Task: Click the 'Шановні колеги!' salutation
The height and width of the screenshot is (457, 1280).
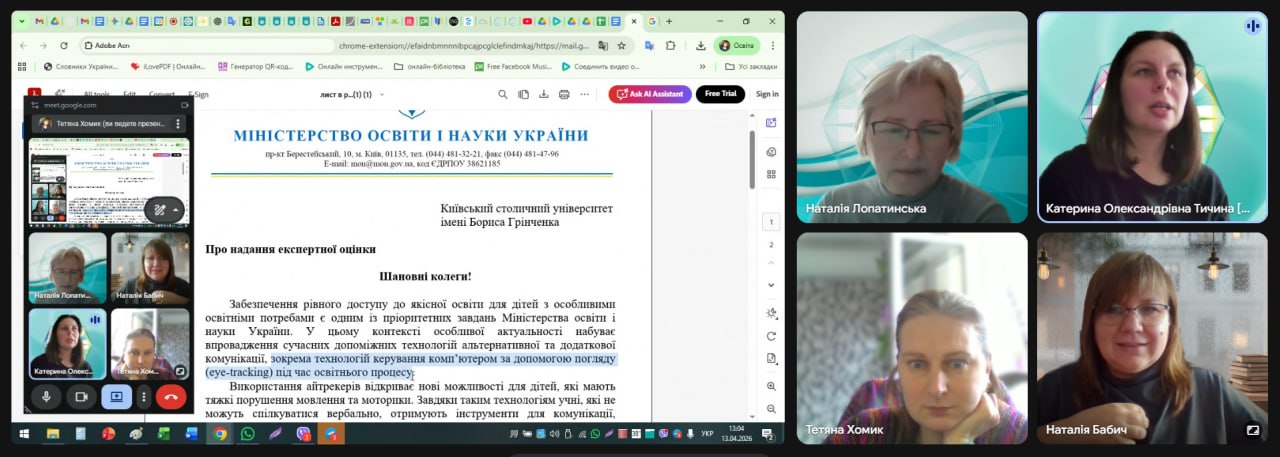Action: 425,276
